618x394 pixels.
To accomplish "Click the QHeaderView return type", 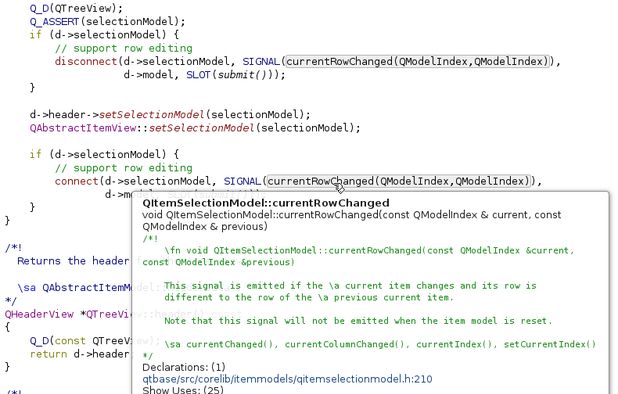I will click(x=39, y=314).
